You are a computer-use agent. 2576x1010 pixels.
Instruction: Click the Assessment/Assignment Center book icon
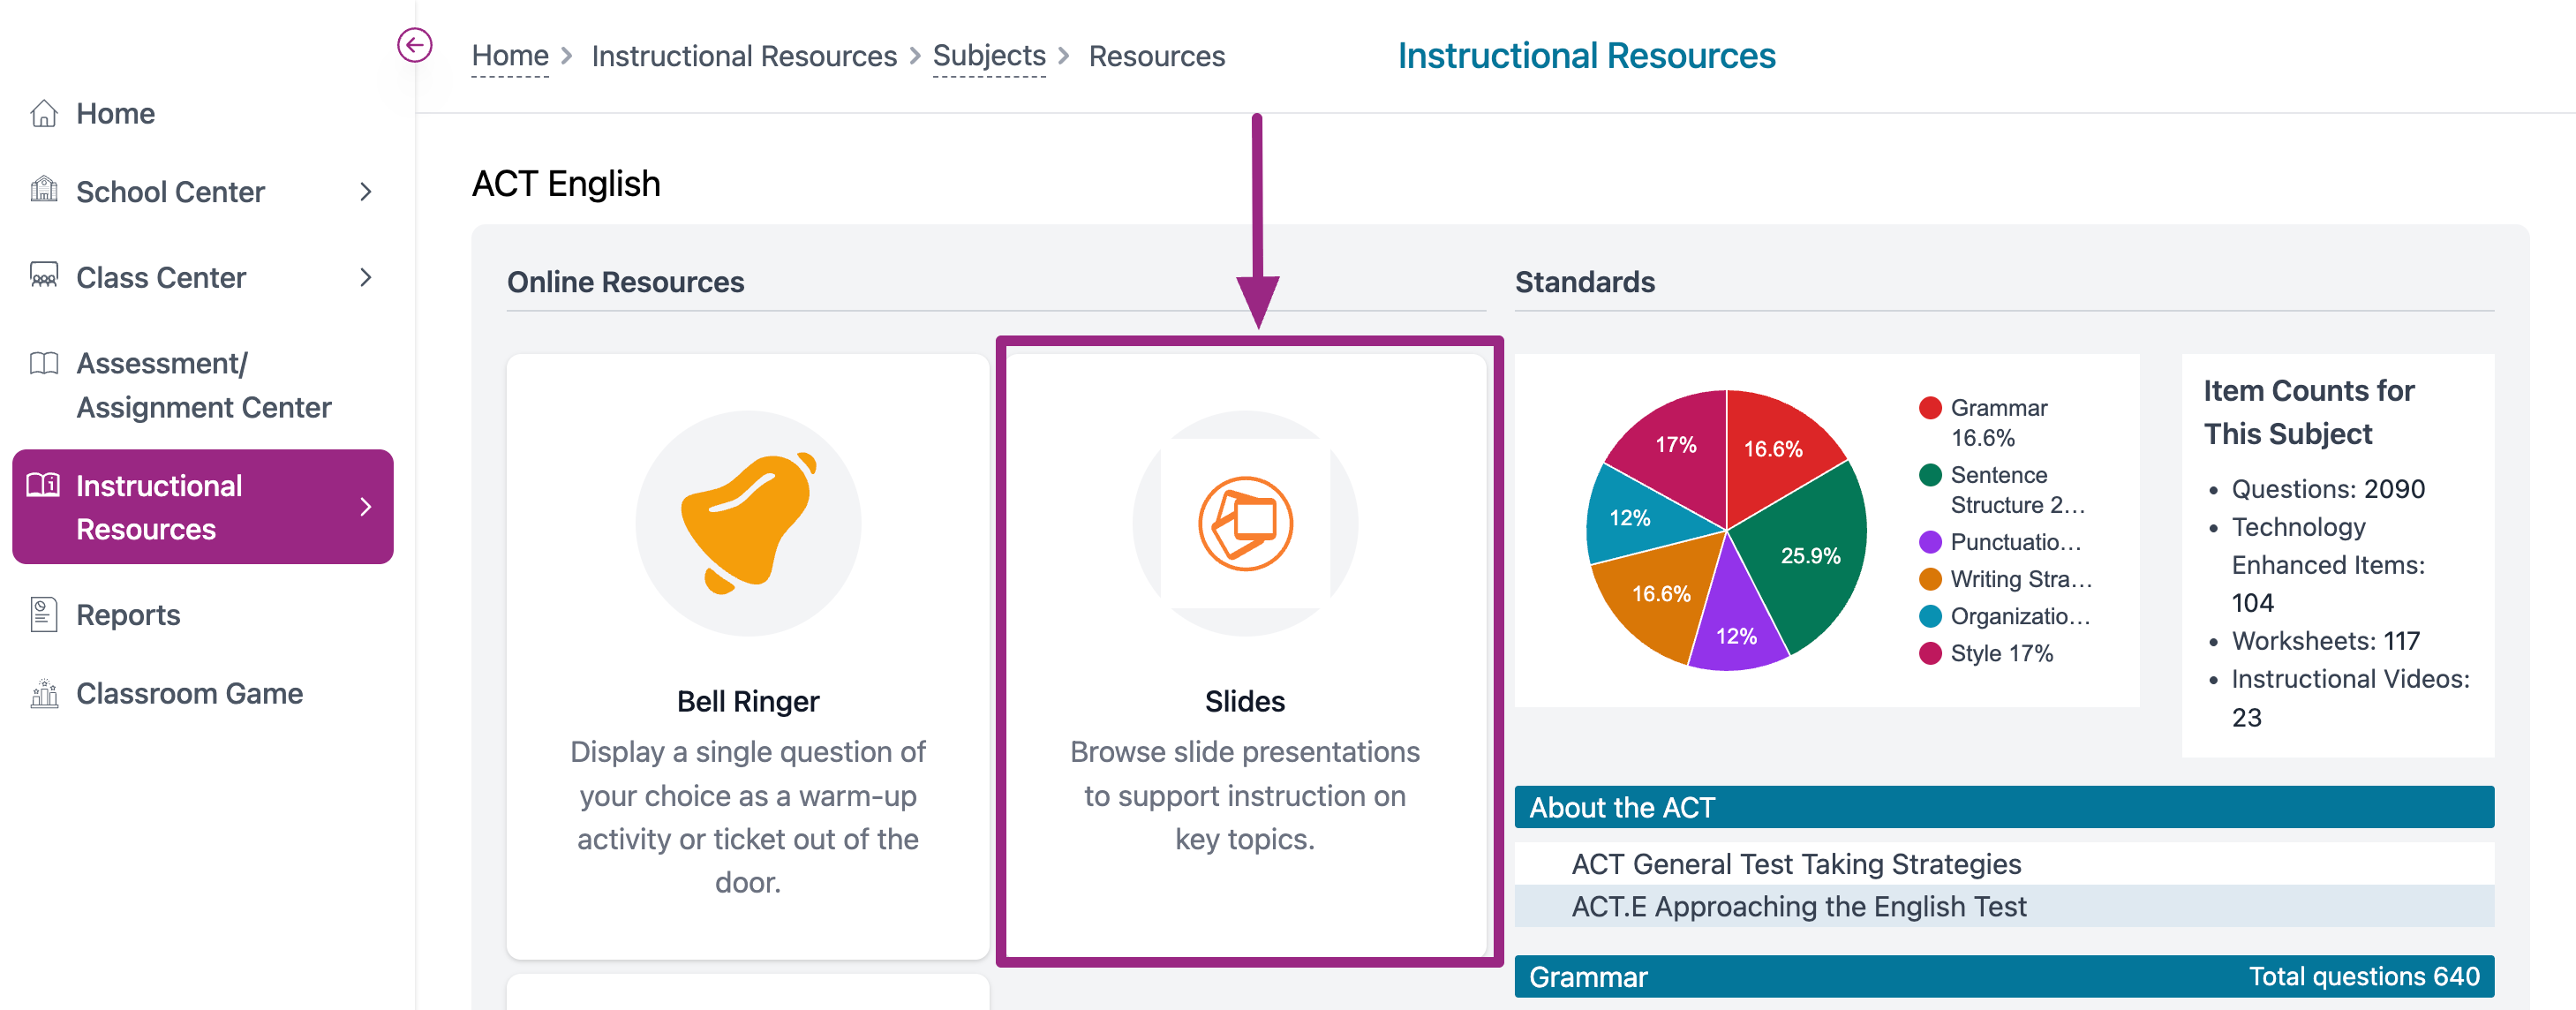[44, 363]
